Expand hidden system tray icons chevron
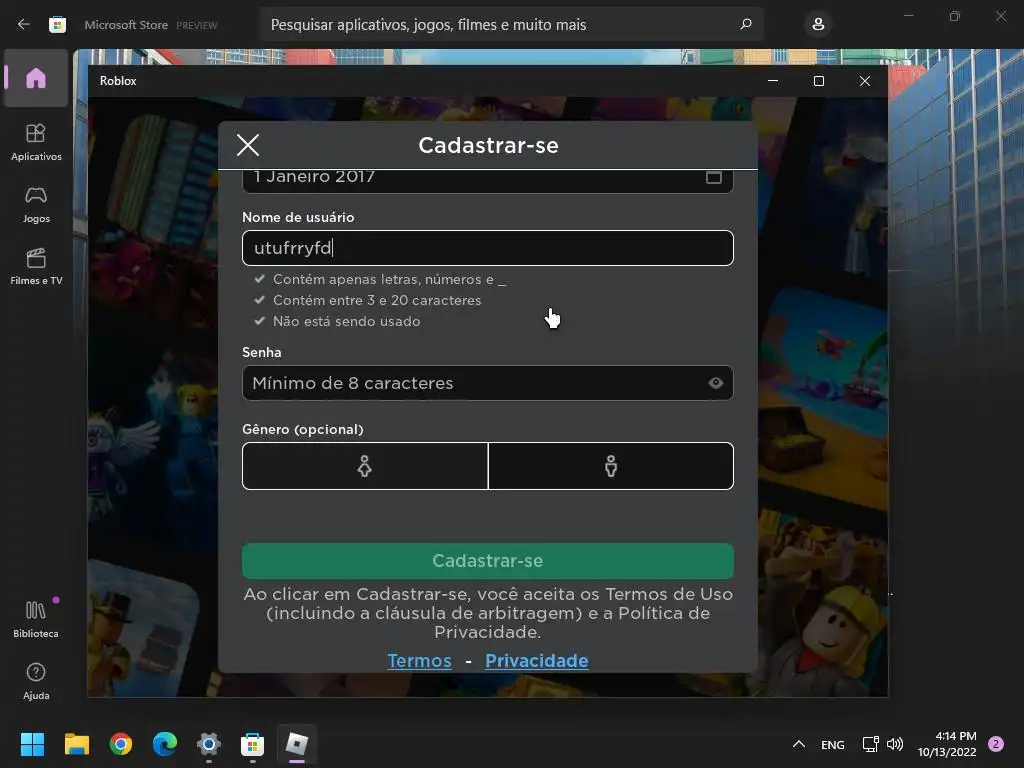 pos(798,744)
